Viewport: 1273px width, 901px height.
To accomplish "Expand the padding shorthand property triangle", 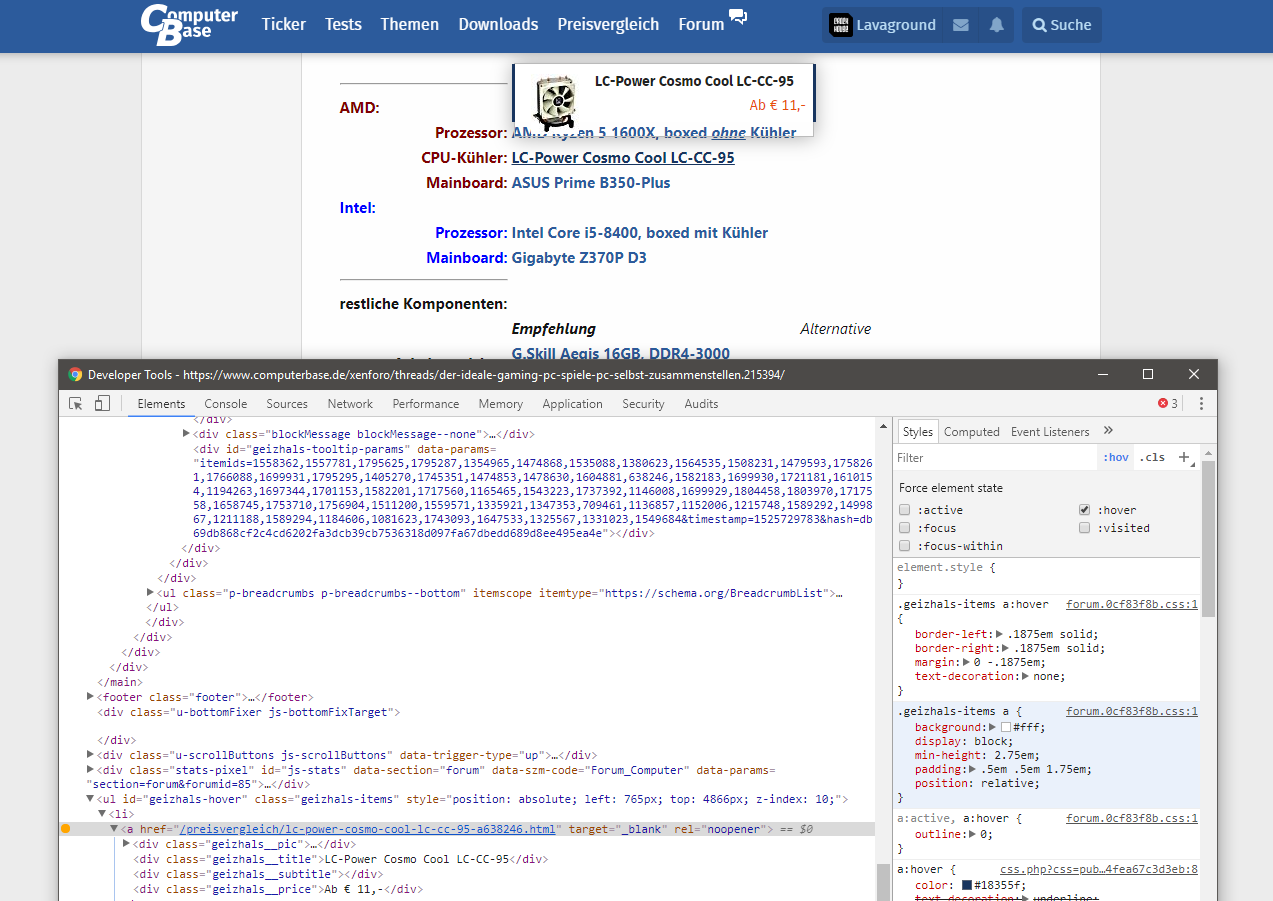I will (x=974, y=769).
